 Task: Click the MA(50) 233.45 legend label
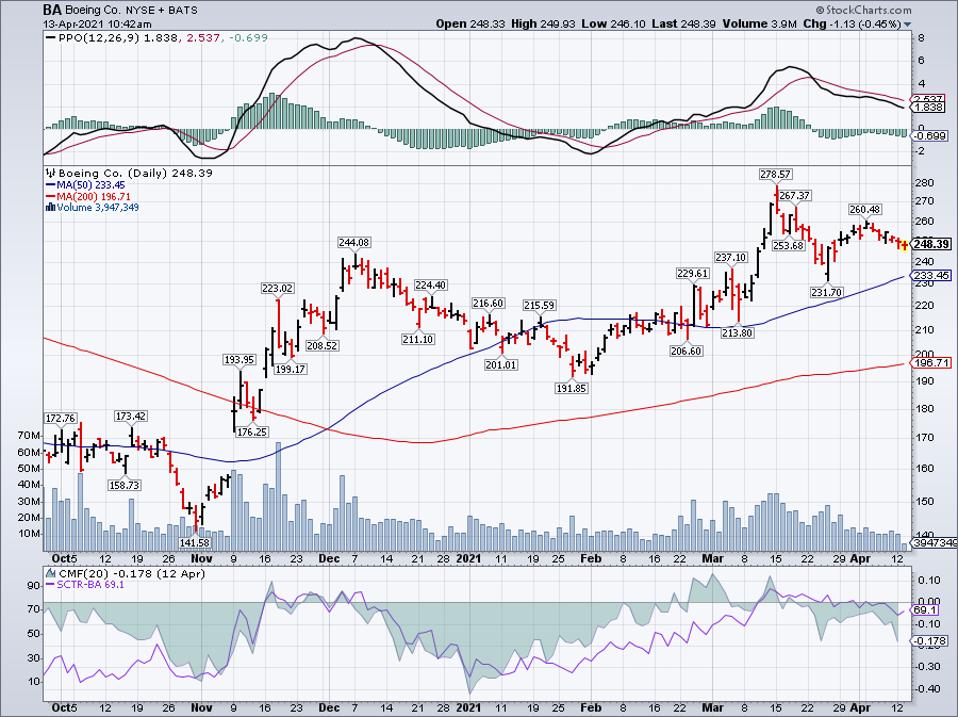click(90, 185)
